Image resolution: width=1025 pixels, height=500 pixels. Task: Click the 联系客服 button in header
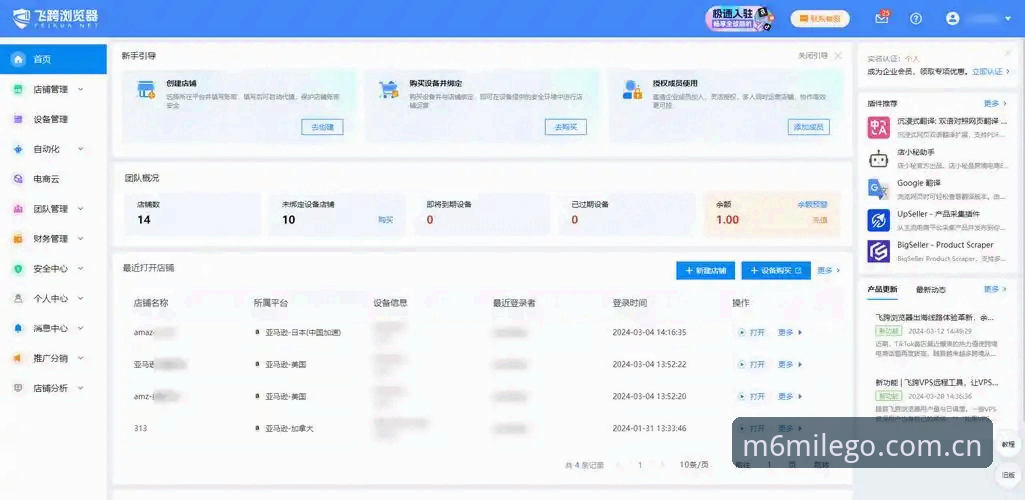tap(820, 19)
